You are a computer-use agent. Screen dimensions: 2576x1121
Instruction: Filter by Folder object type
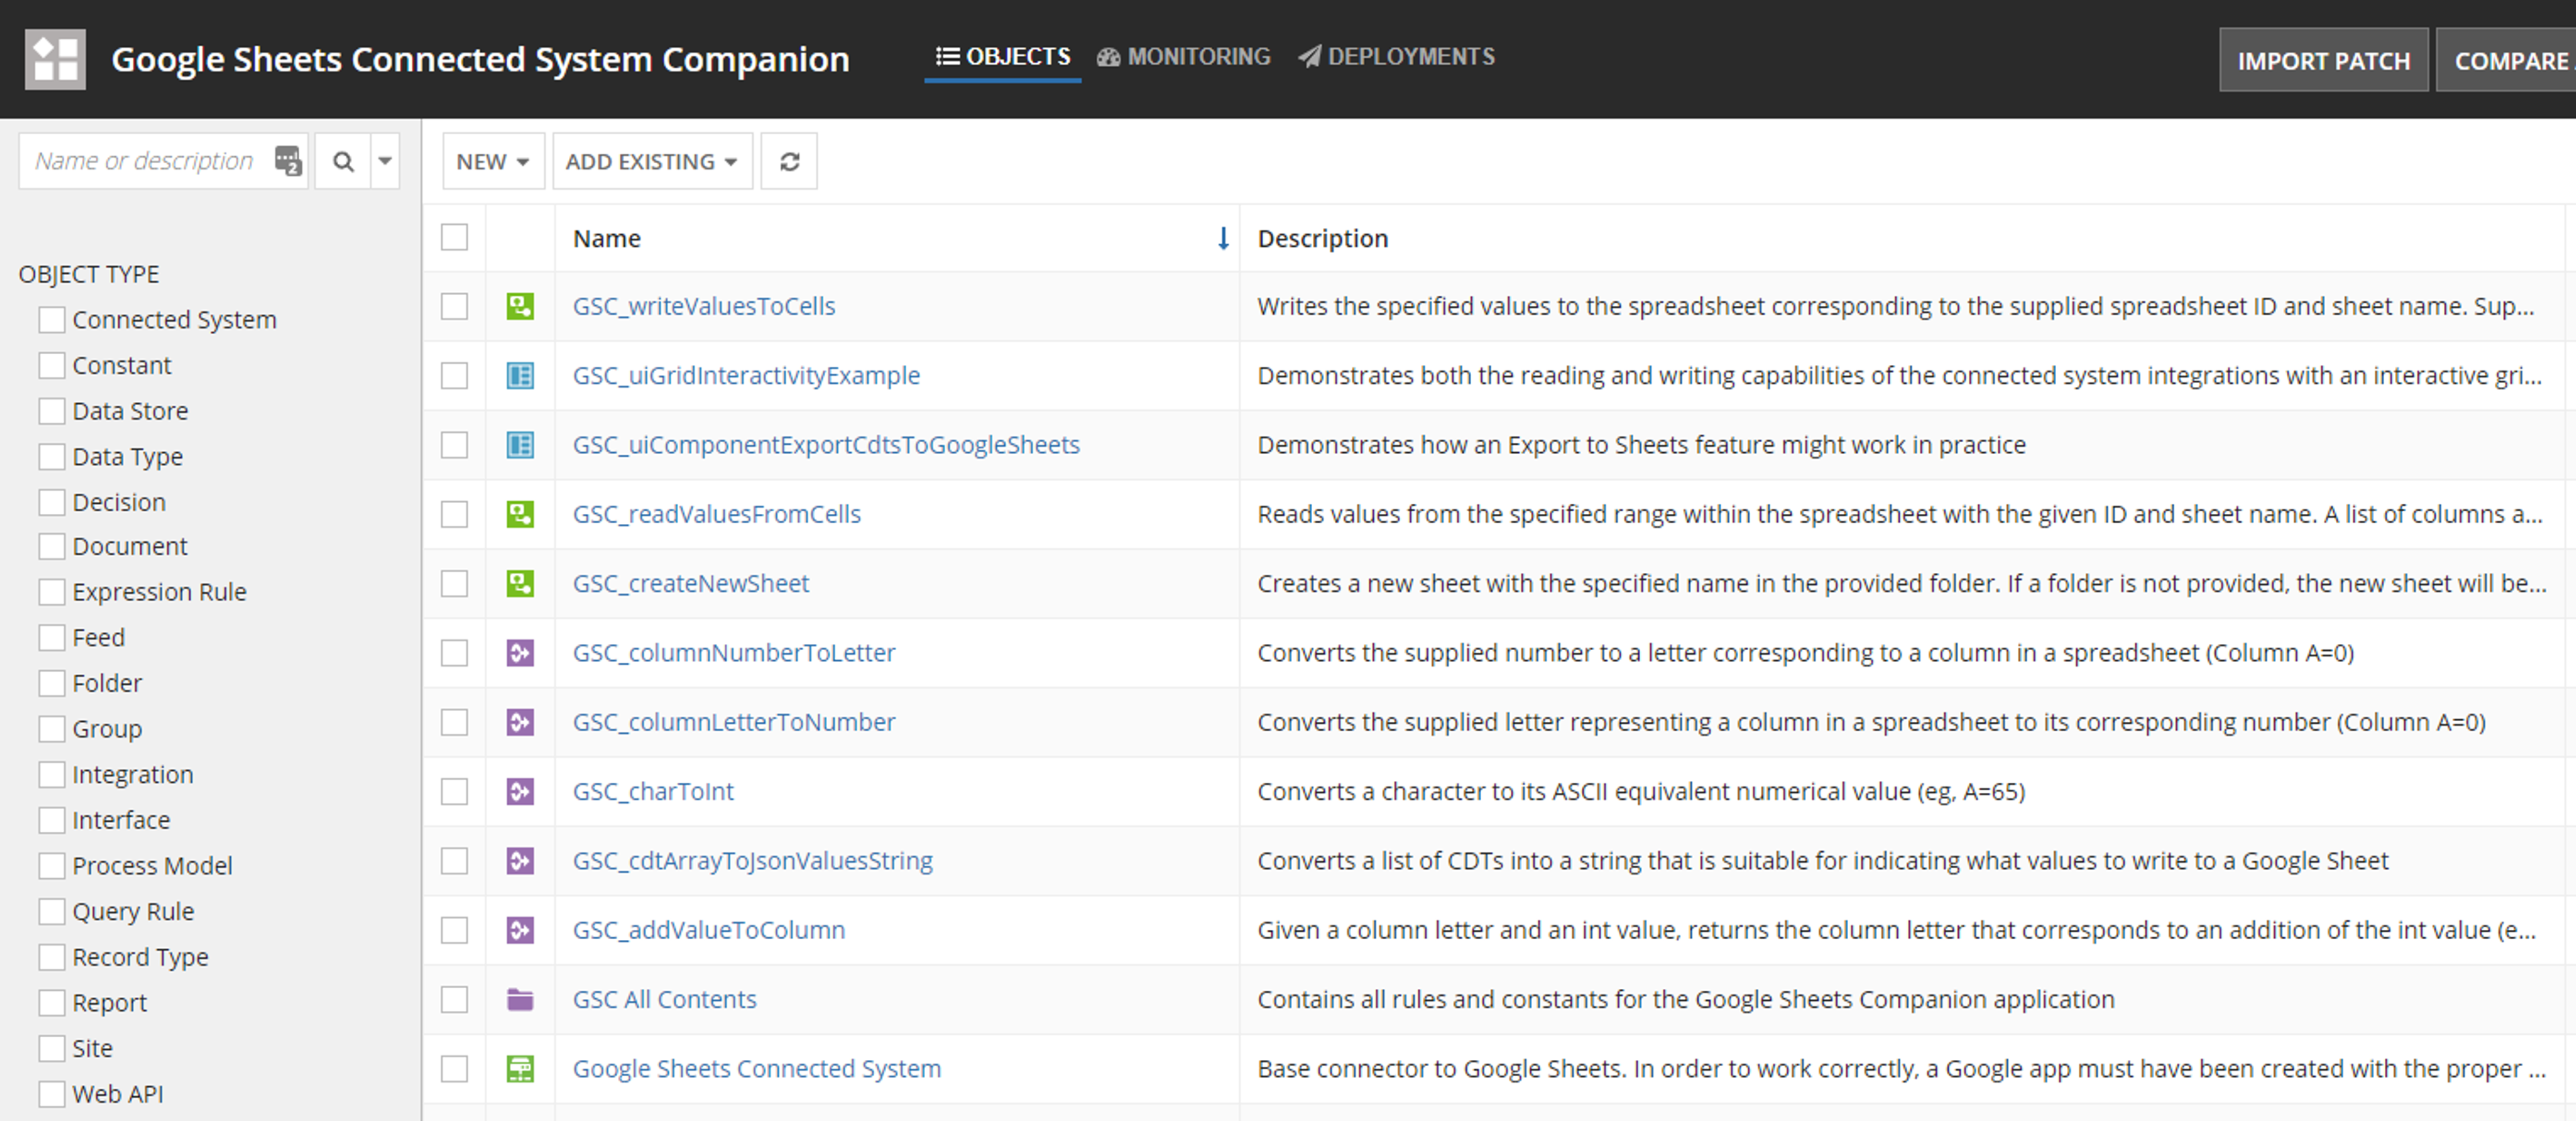[x=52, y=683]
